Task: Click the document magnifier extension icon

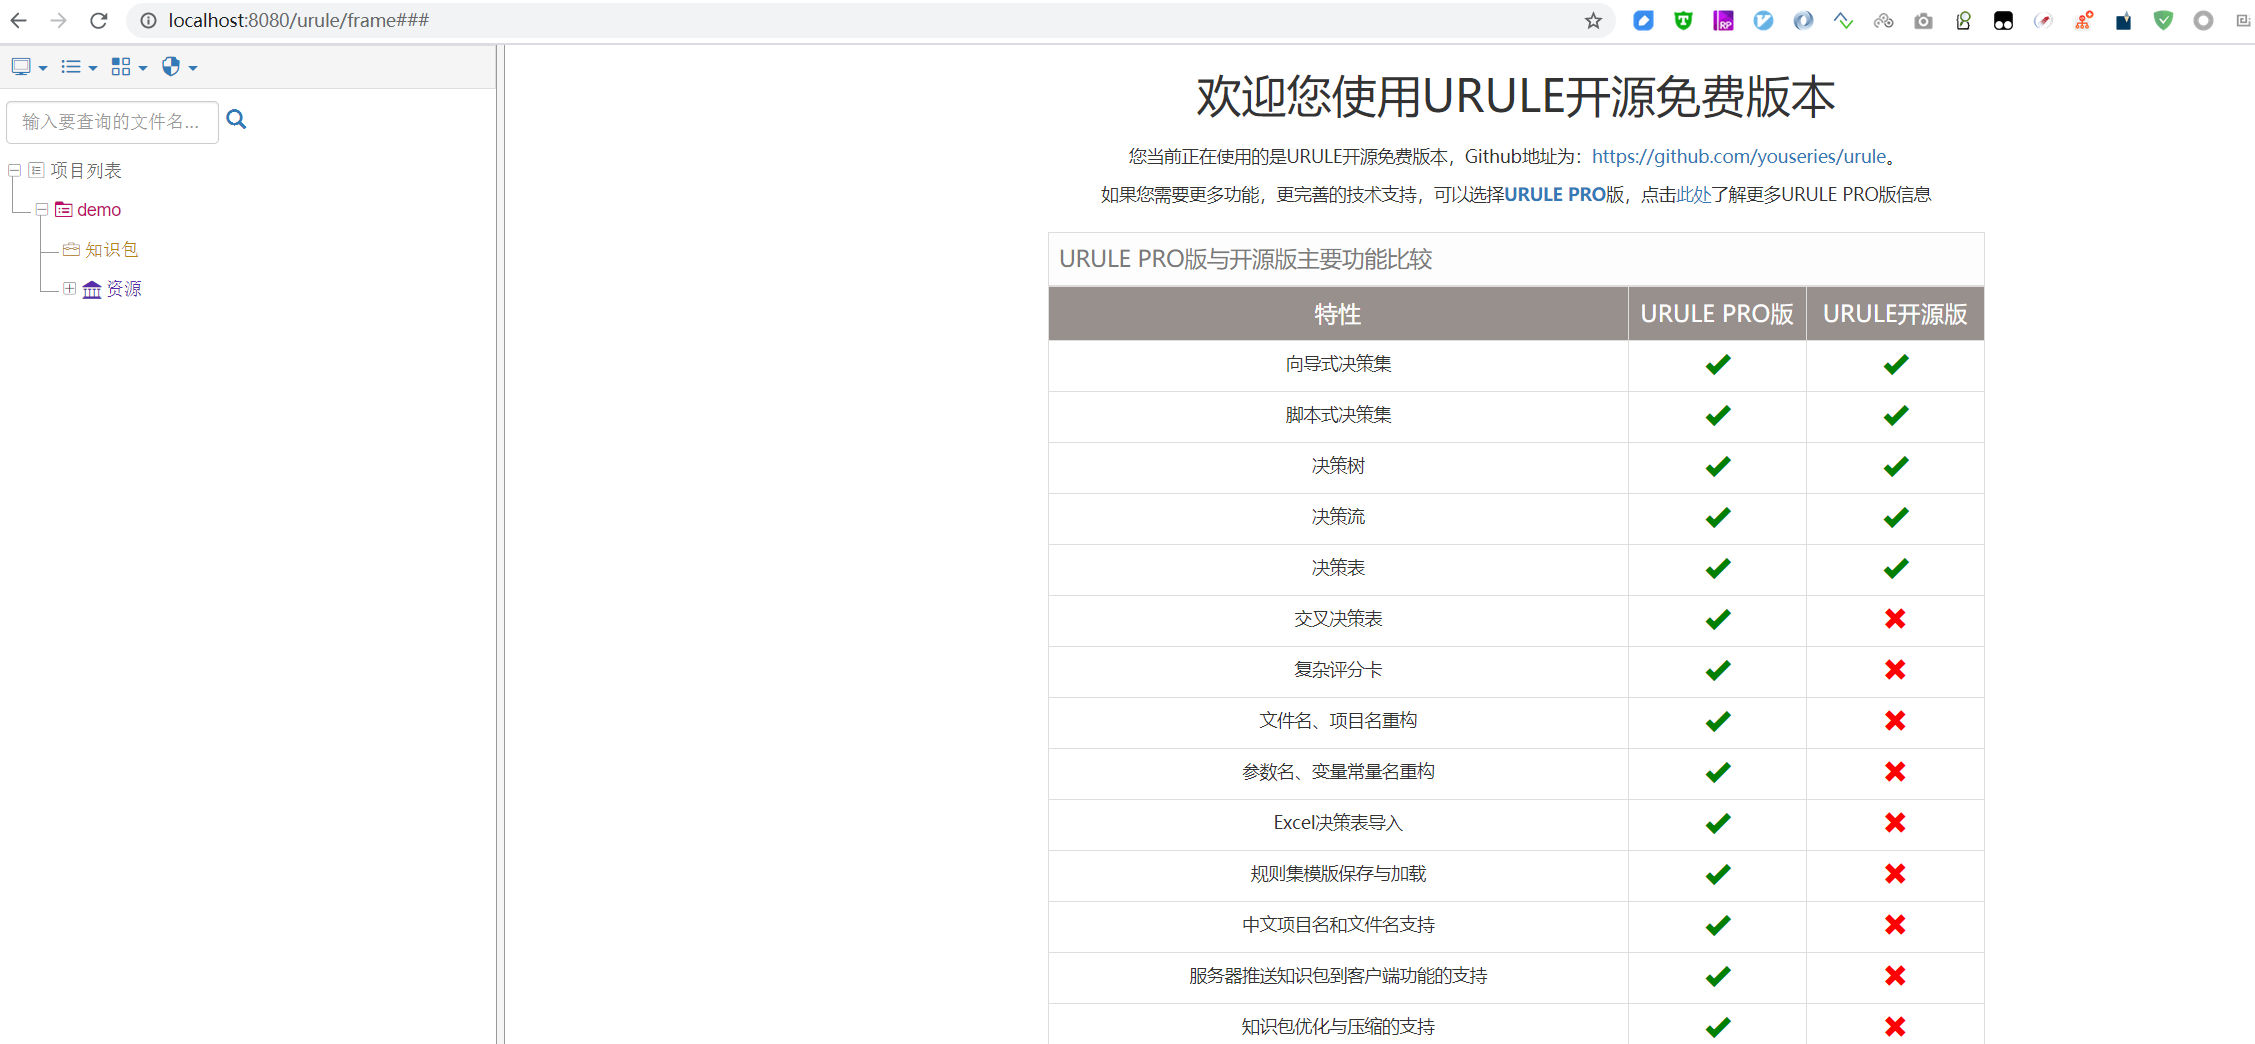Action: click(x=1963, y=20)
